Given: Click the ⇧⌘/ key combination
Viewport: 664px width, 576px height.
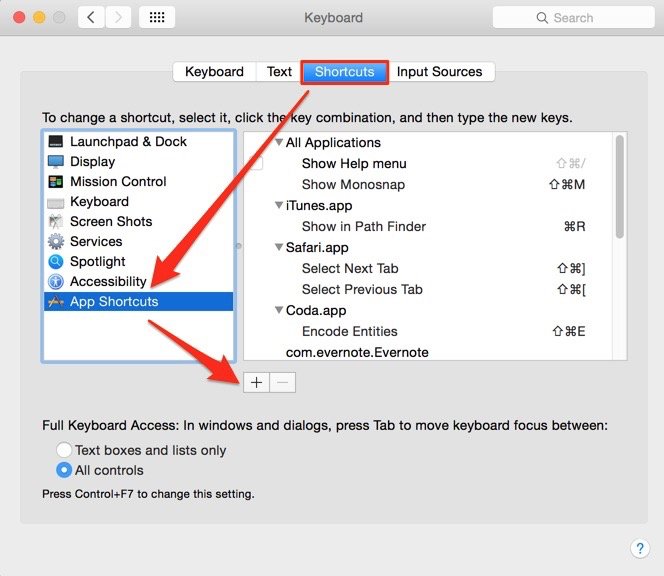Looking at the screenshot, I should click(x=571, y=163).
